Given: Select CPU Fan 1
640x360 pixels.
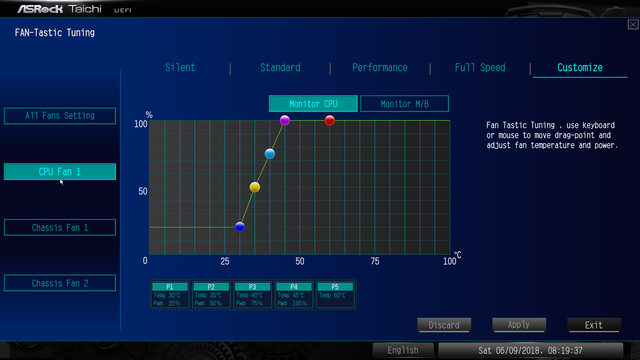Looking at the screenshot, I should [60, 171].
